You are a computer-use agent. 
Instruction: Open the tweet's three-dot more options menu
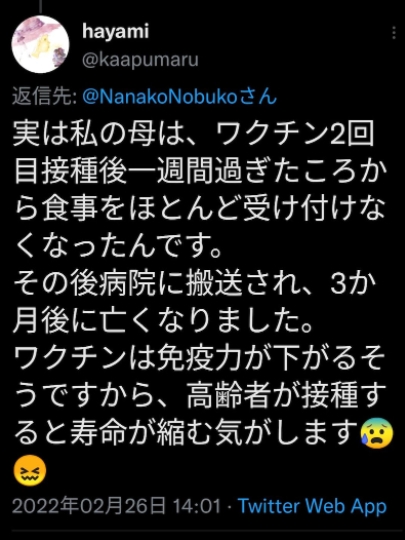[x=394, y=33]
